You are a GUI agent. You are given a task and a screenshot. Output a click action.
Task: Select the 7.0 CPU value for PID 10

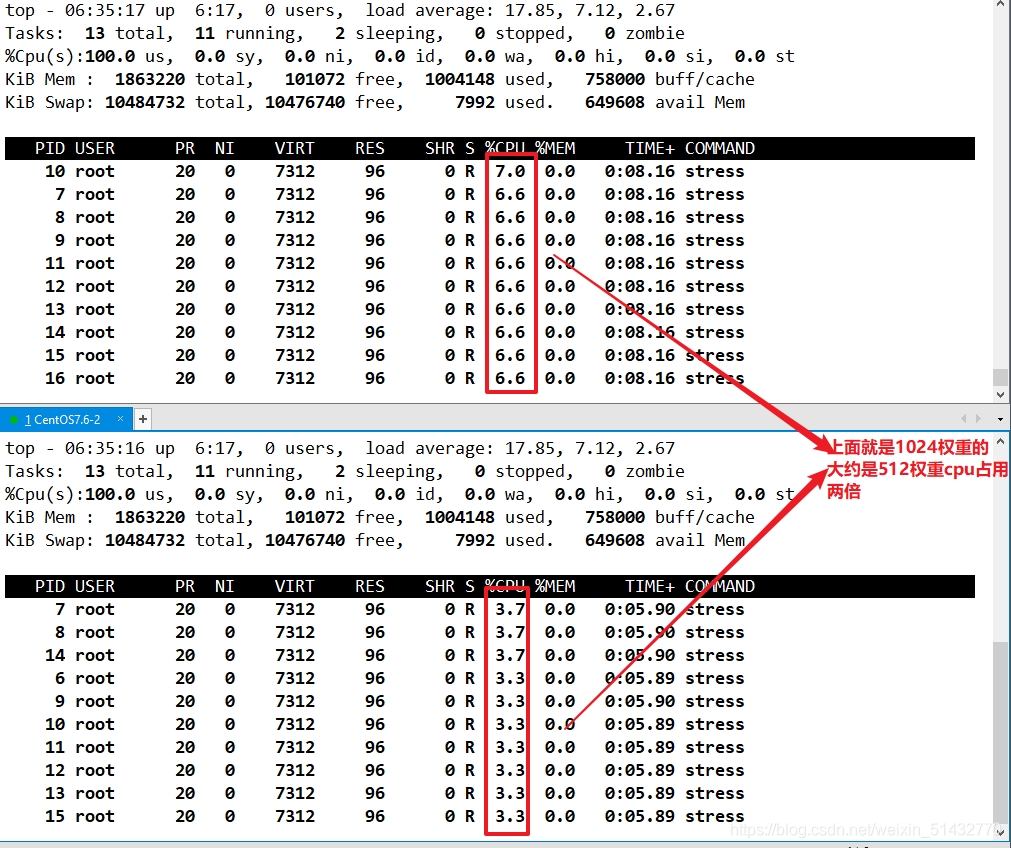click(x=510, y=172)
